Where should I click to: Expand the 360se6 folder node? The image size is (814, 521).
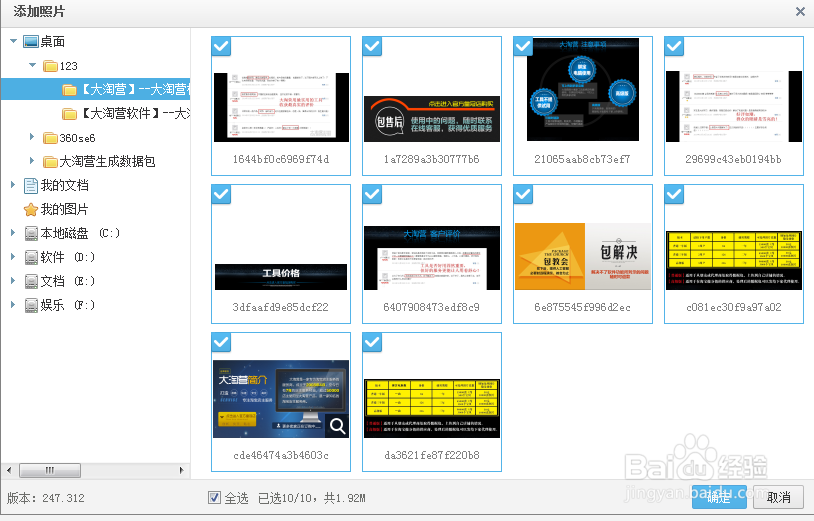tap(32, 137)
